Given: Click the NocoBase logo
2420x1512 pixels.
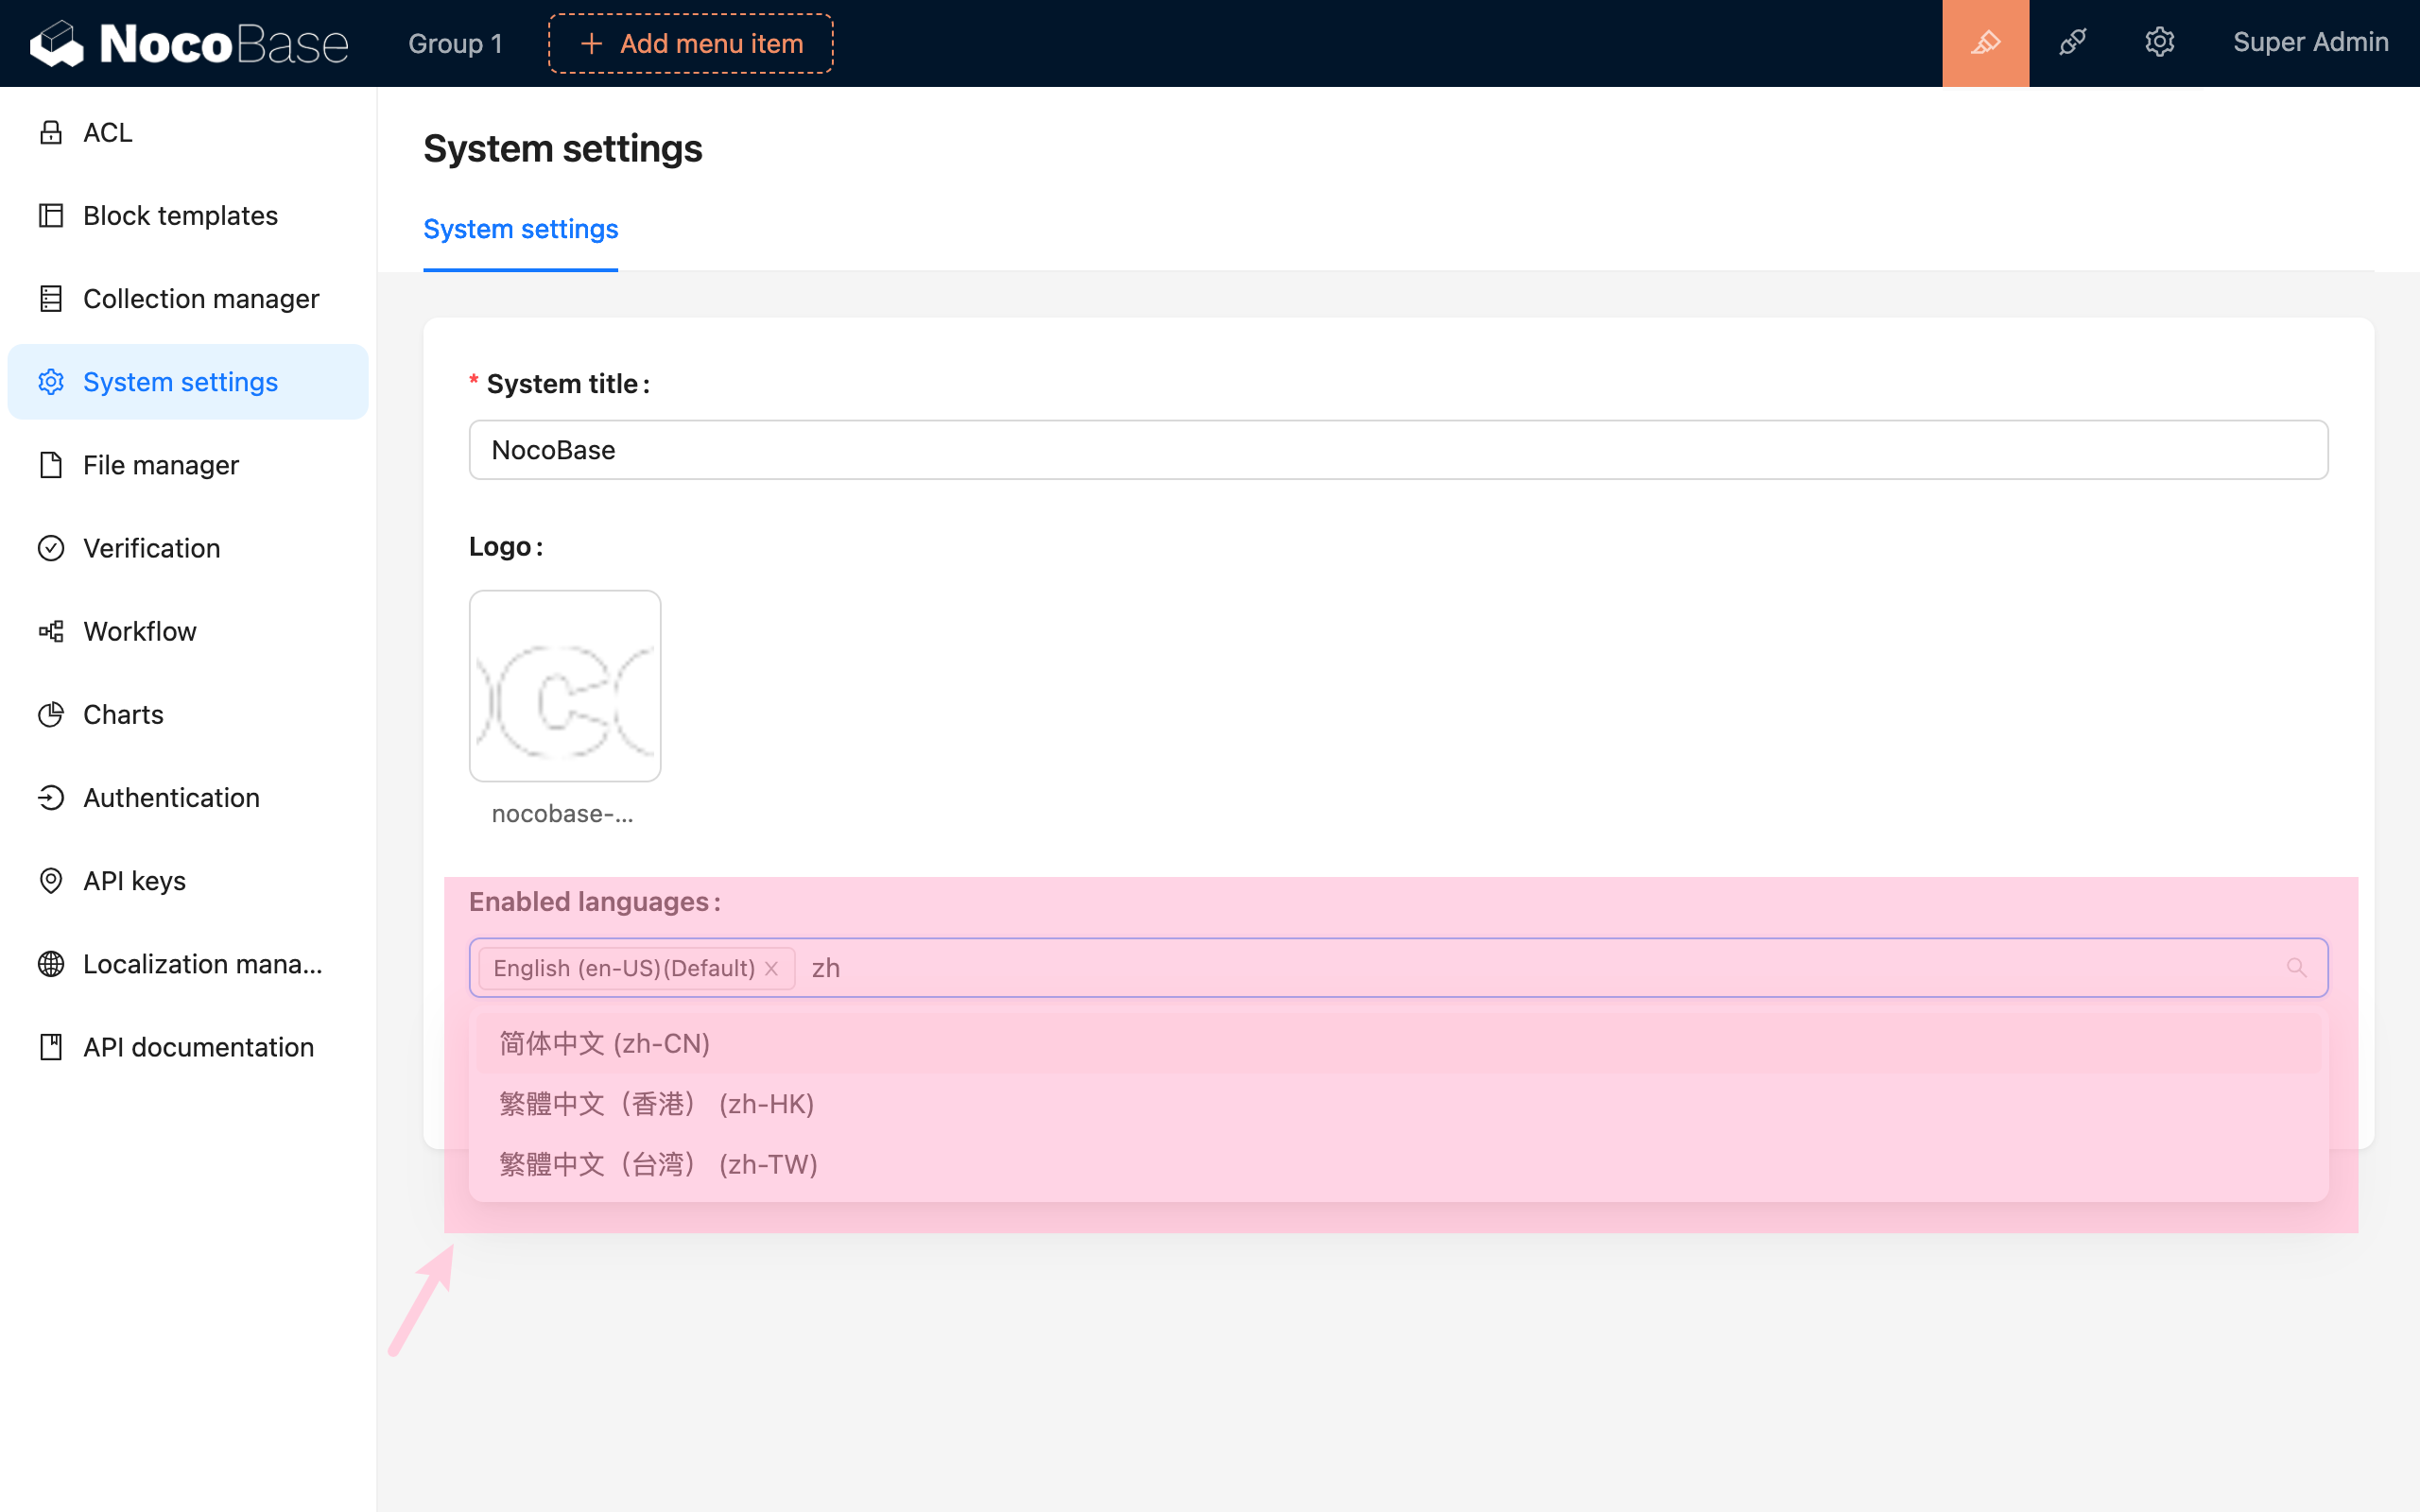Looking at the screenshot, I should 189,43.
